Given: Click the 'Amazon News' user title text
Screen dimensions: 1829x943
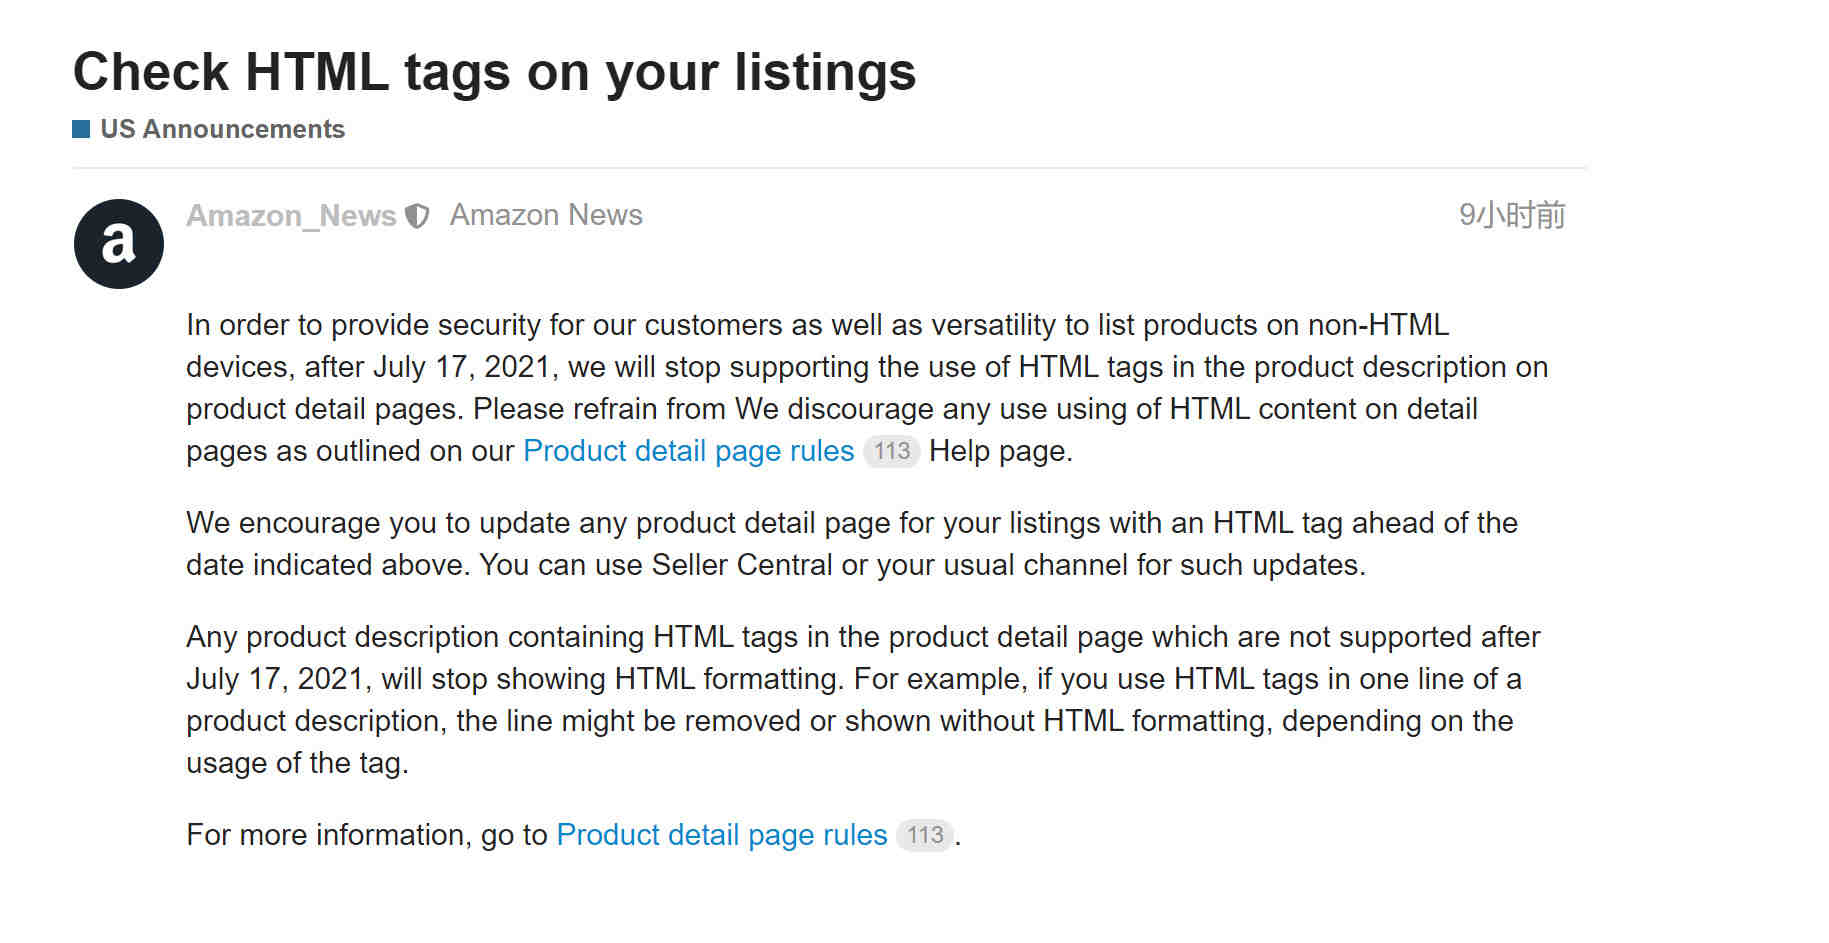Looking at the screenshot, I should tap(546, 215).
